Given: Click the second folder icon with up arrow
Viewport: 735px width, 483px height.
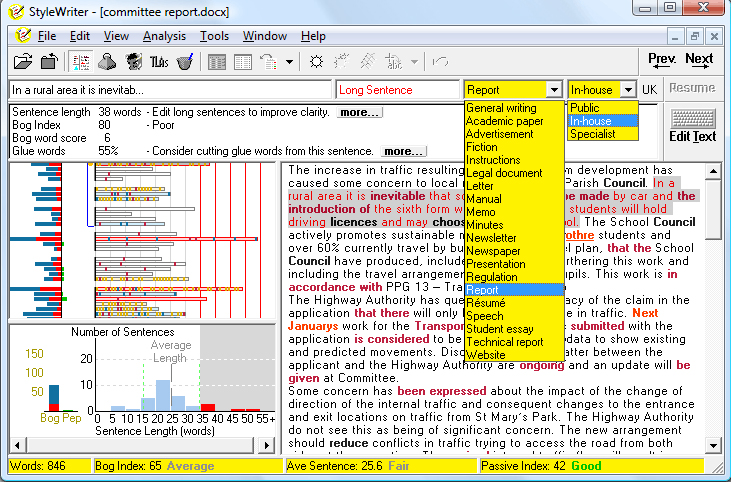Looking at the screenshot, I should 49,61.
